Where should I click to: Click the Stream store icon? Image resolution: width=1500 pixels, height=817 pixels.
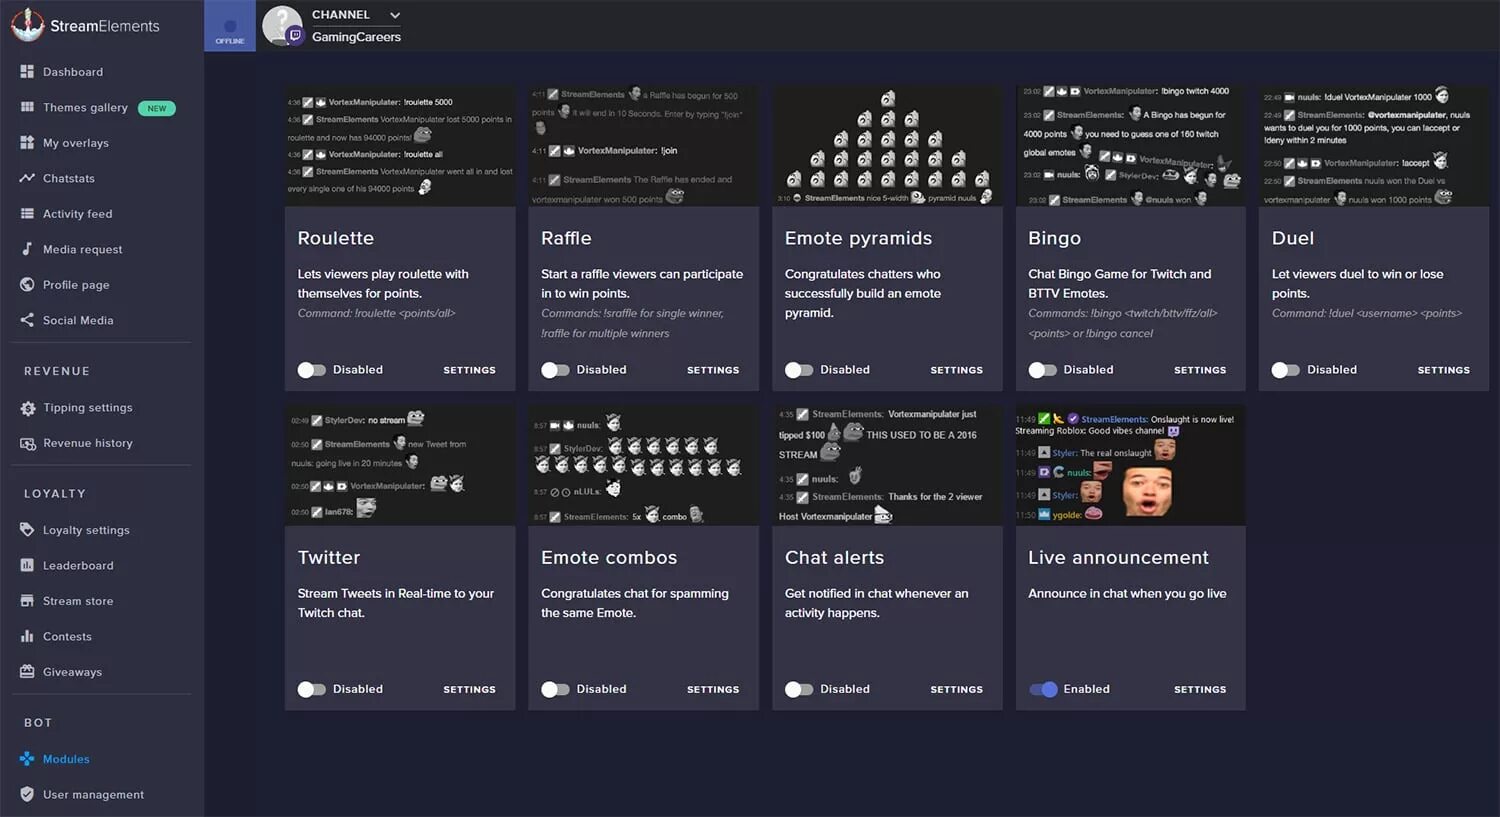point(27,601)
